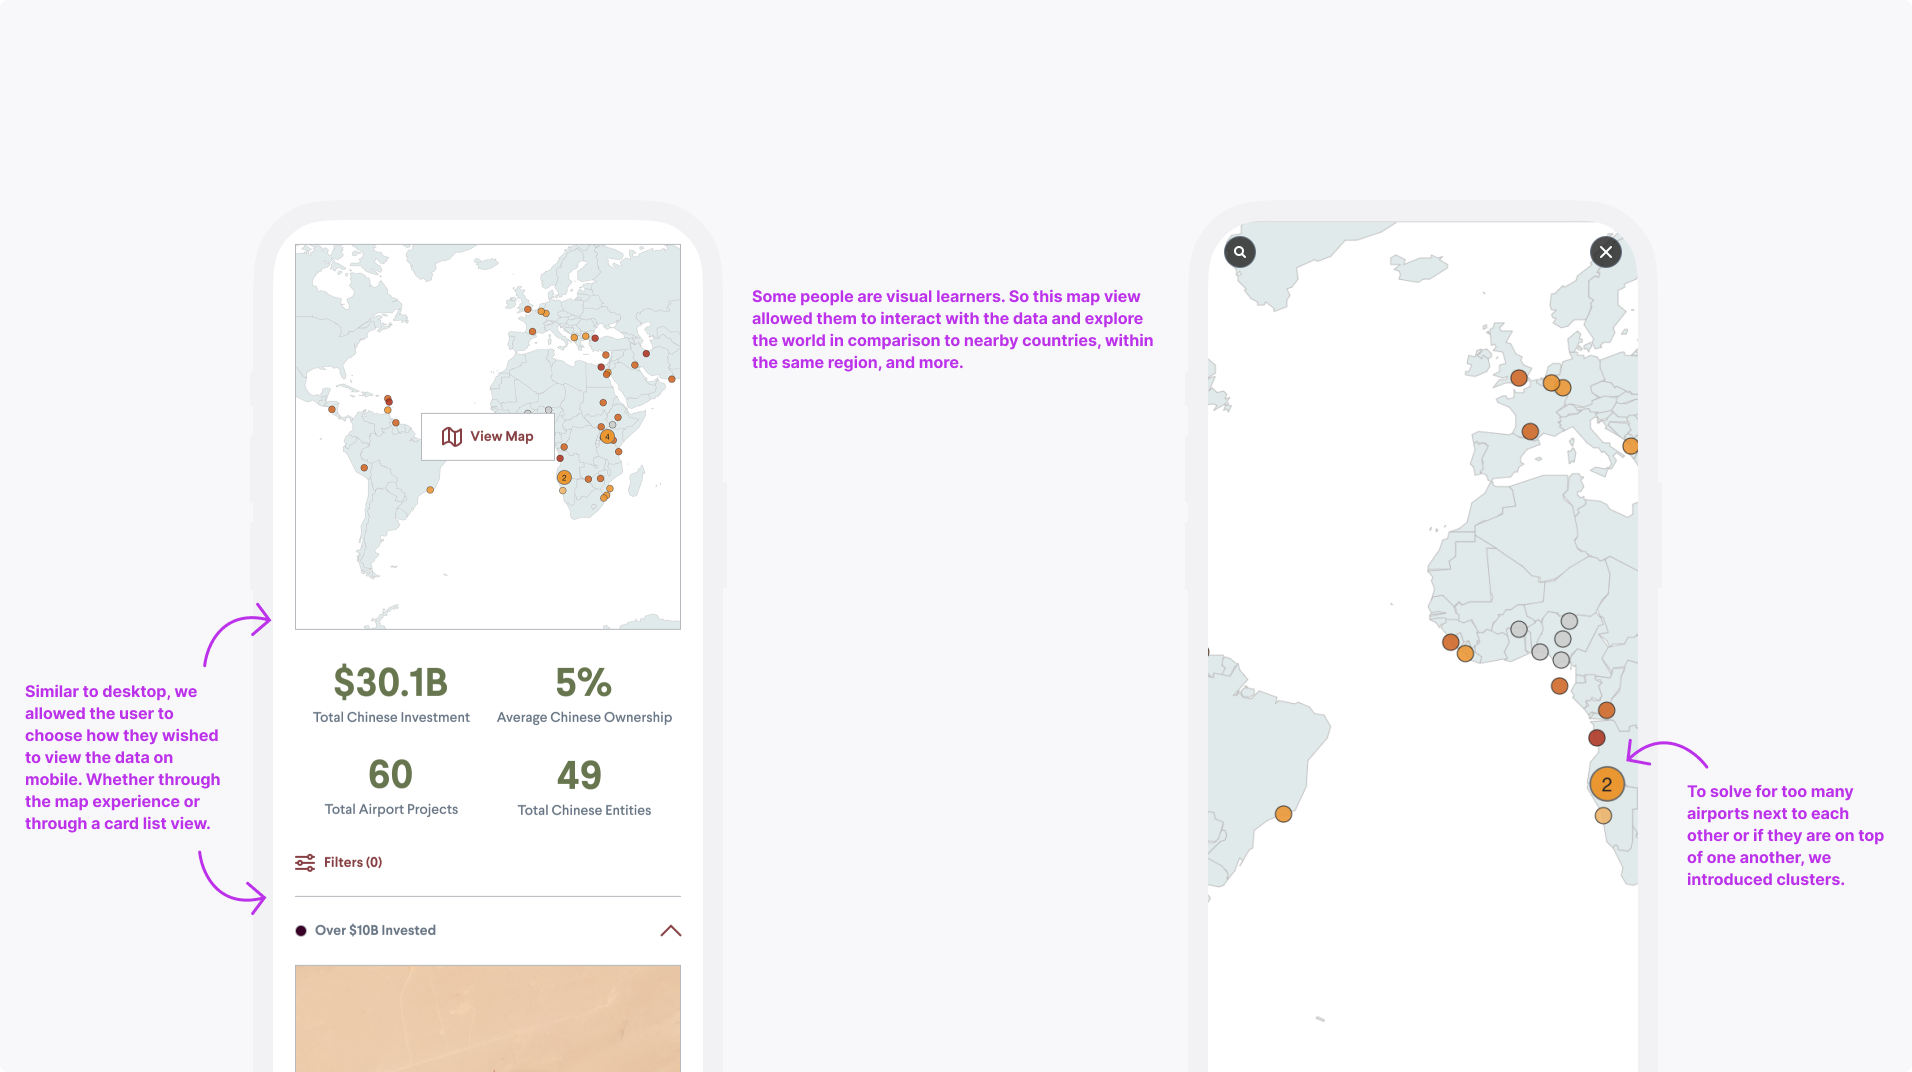Open the map search magnifier icon
Viewport: 1912px width, 1072px height.
coord(1240,252)
